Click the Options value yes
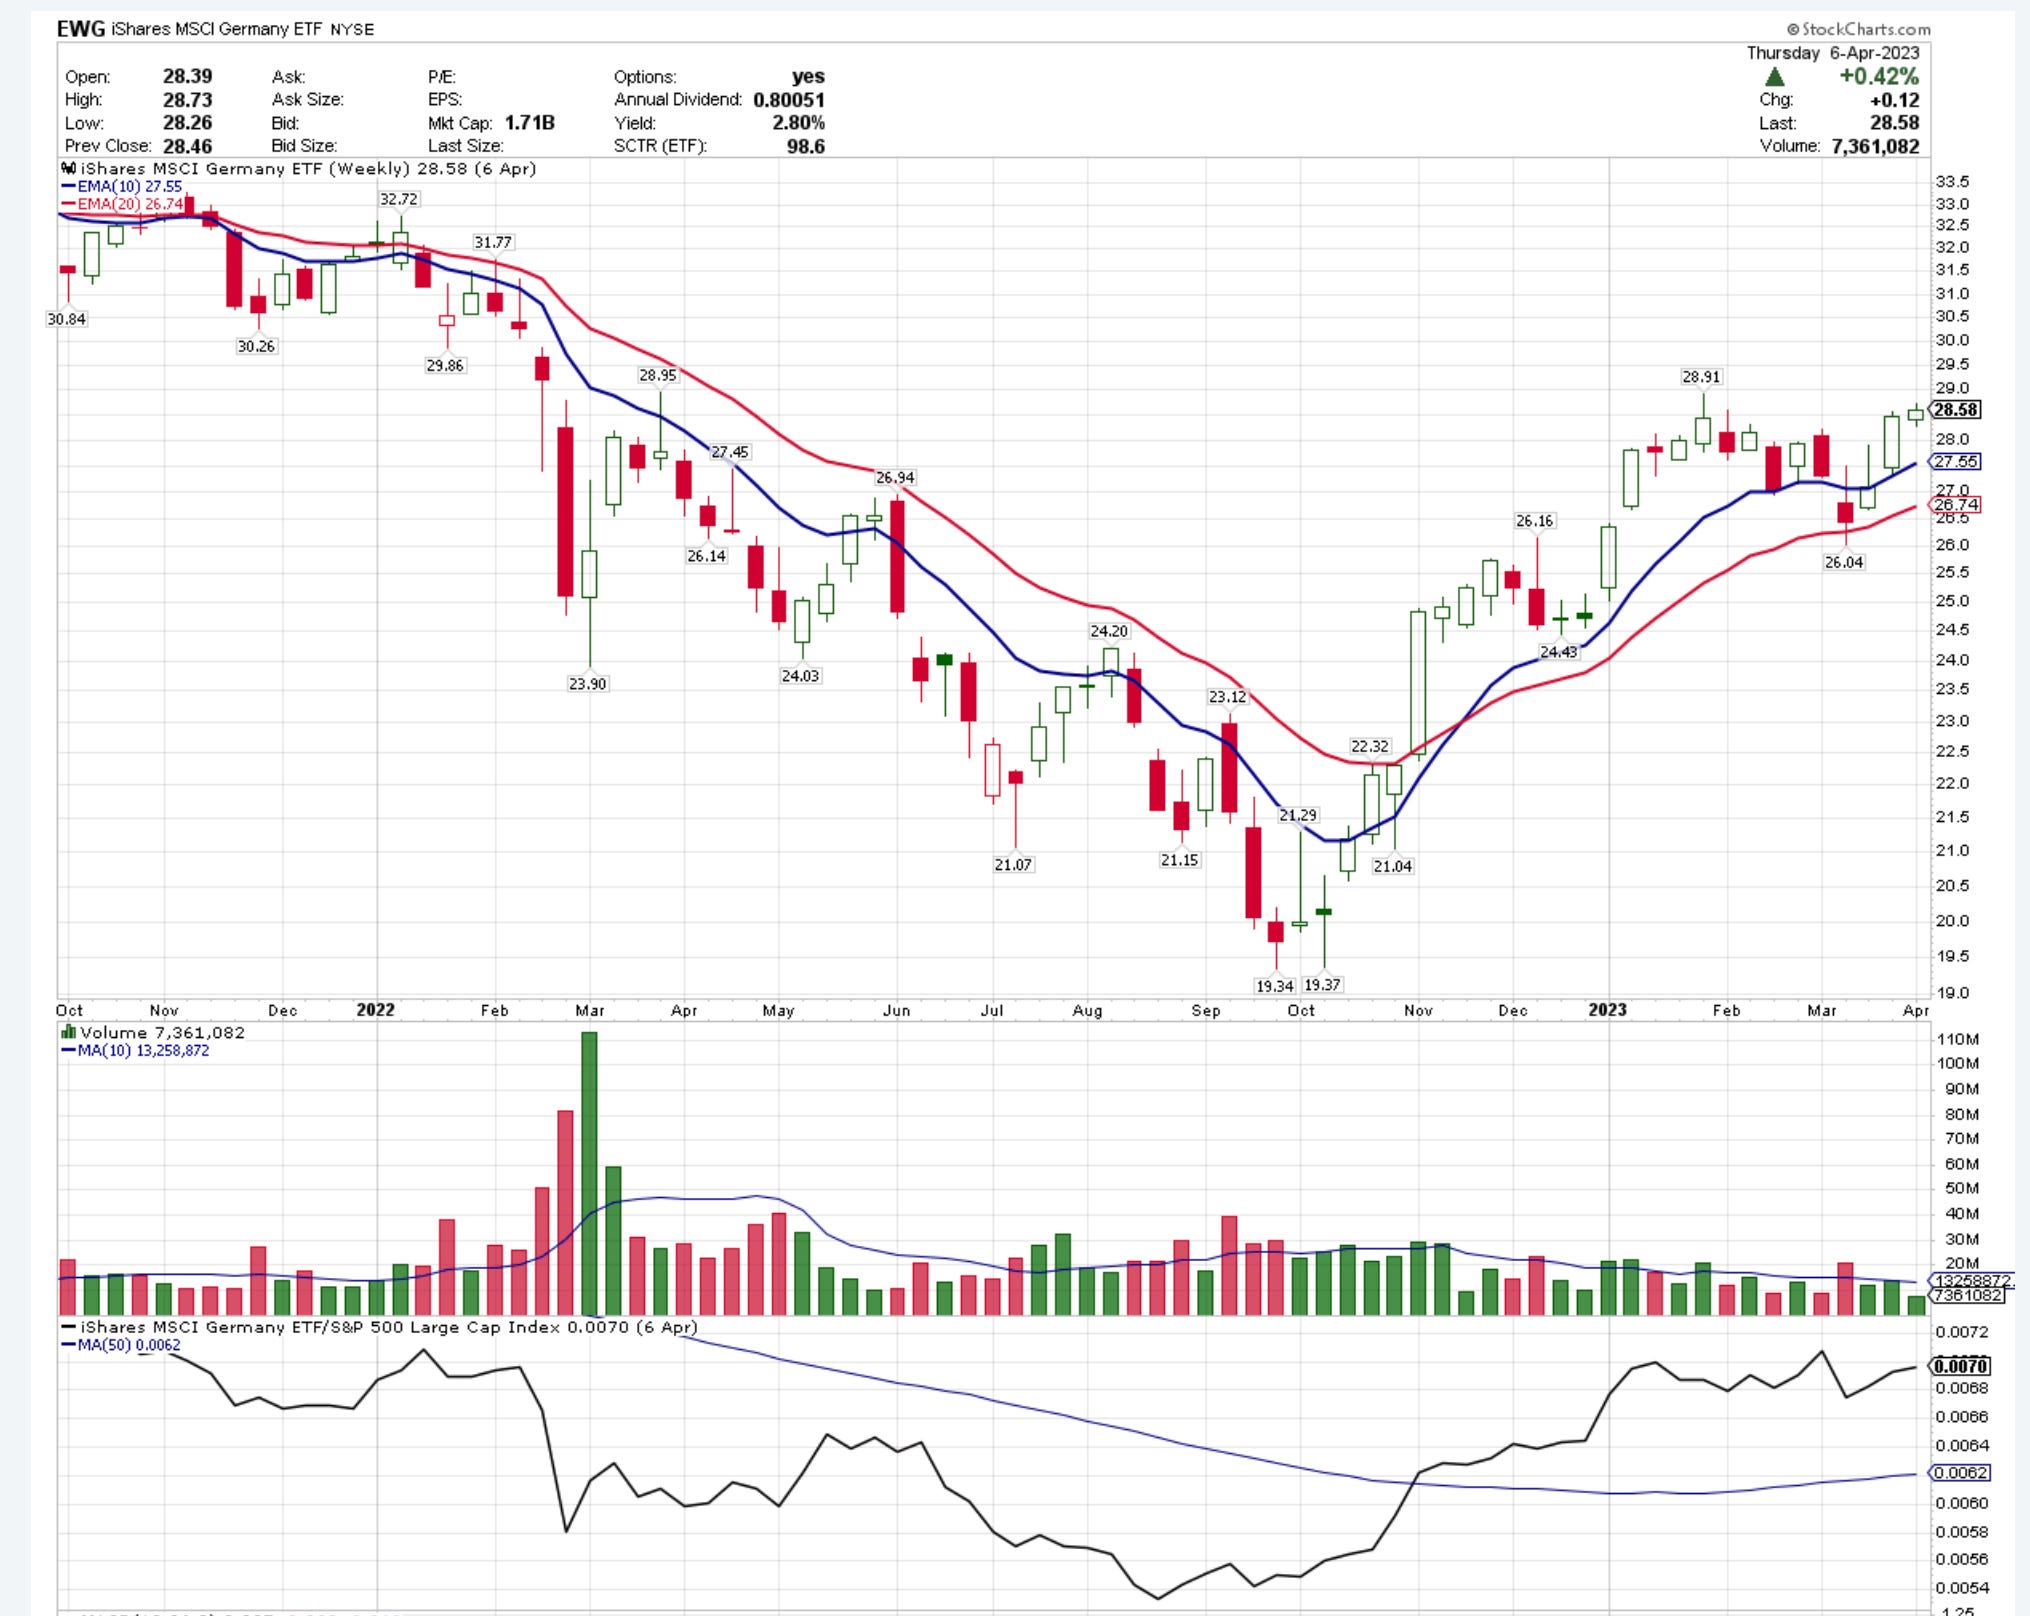The width and height of the screenshot is (2030, 1616). click(808, 76)
